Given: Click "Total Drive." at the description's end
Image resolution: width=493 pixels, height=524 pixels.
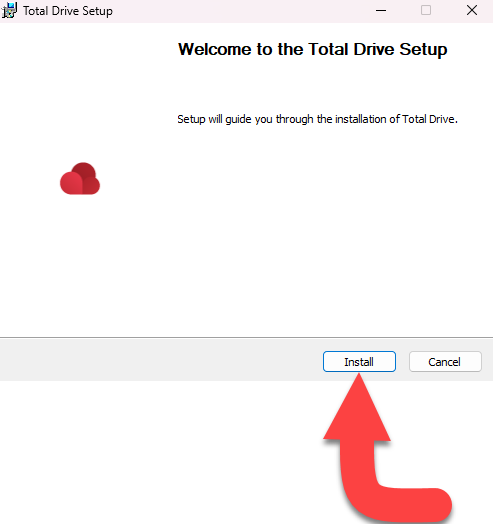Looking at the screenshot, I should pos(429,119).
